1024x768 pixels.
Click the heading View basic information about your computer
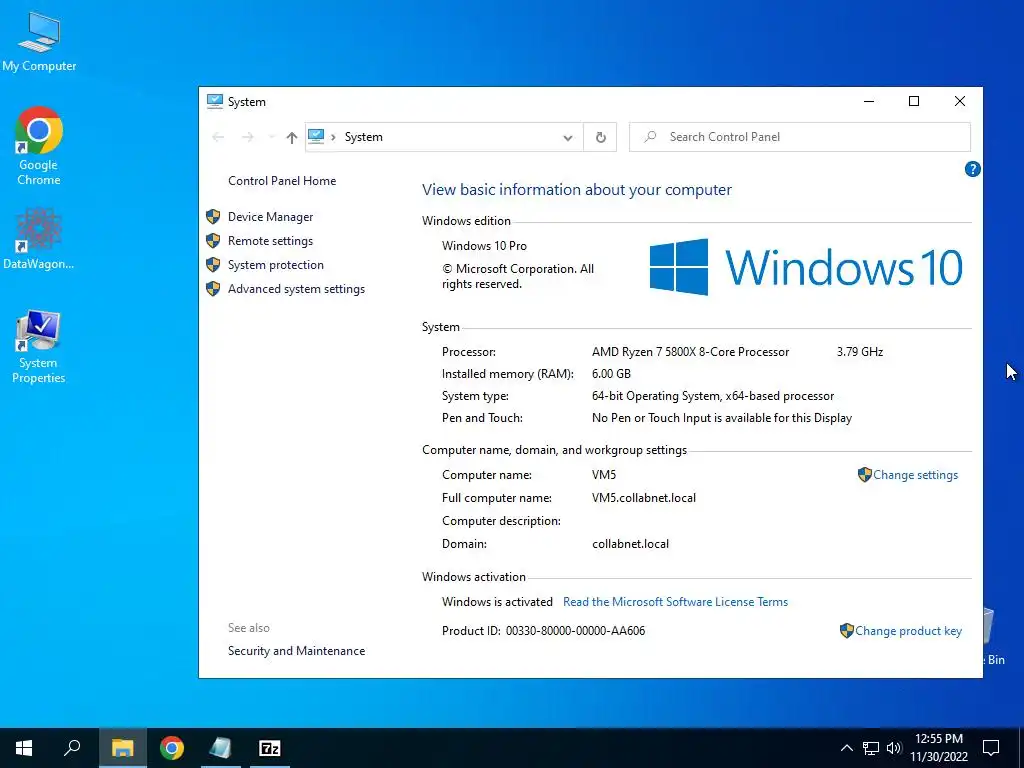click(x=577, y=189)
